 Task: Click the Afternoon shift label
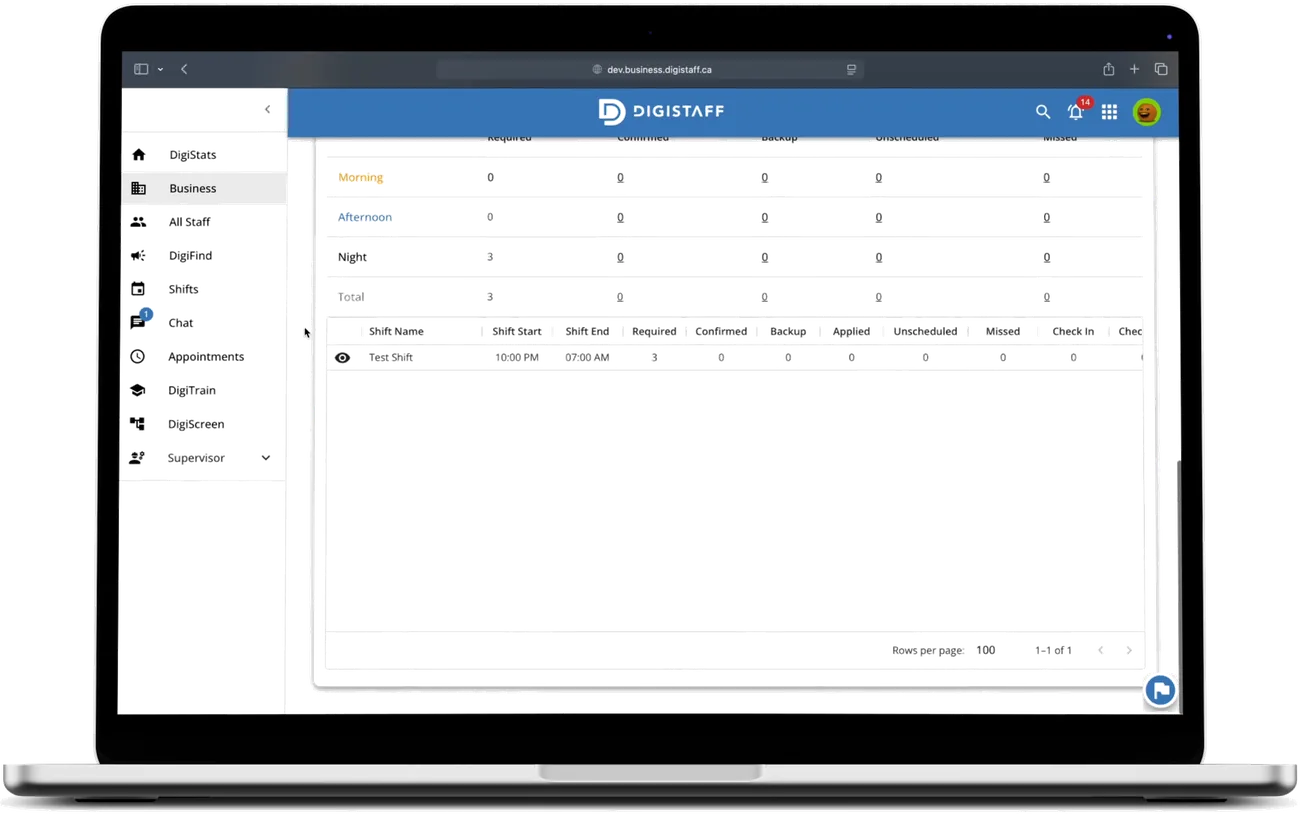click(x=365, y=217)
